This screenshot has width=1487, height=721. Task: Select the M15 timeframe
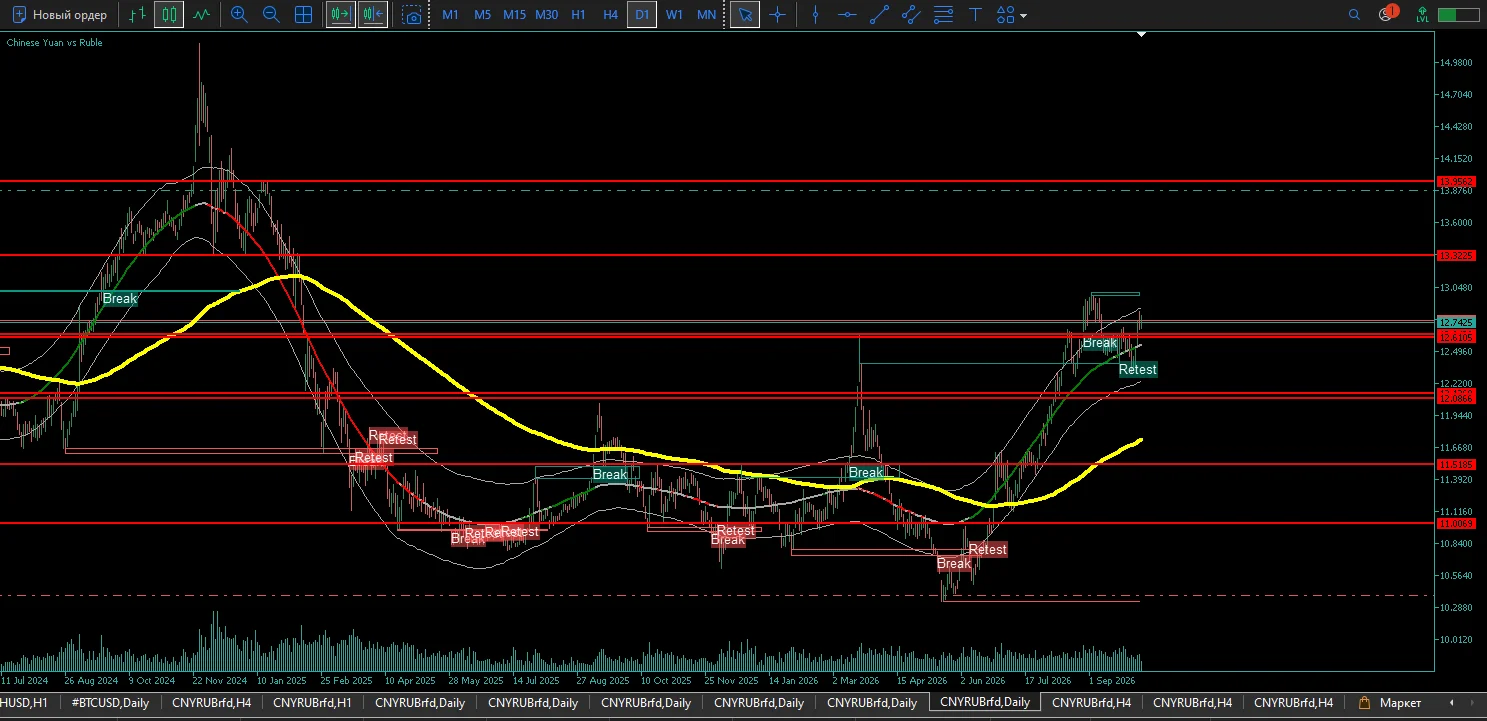514,15
